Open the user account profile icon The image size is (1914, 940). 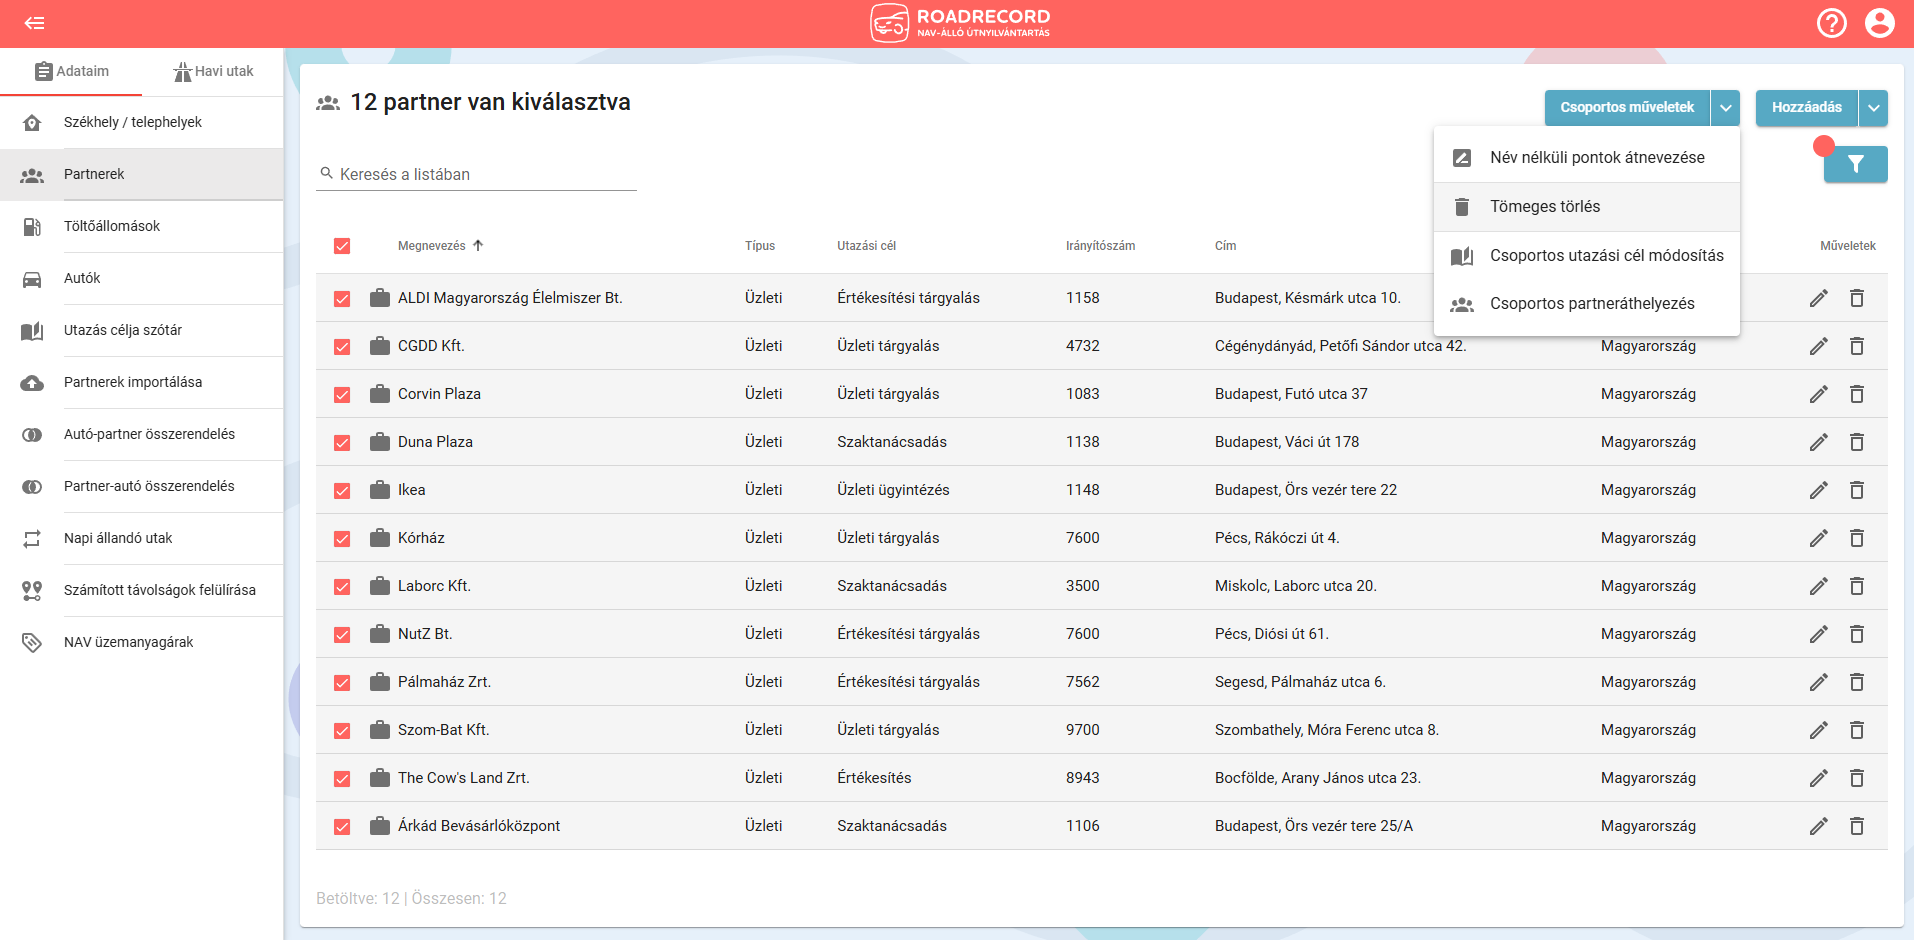(x=1879, y=23)
